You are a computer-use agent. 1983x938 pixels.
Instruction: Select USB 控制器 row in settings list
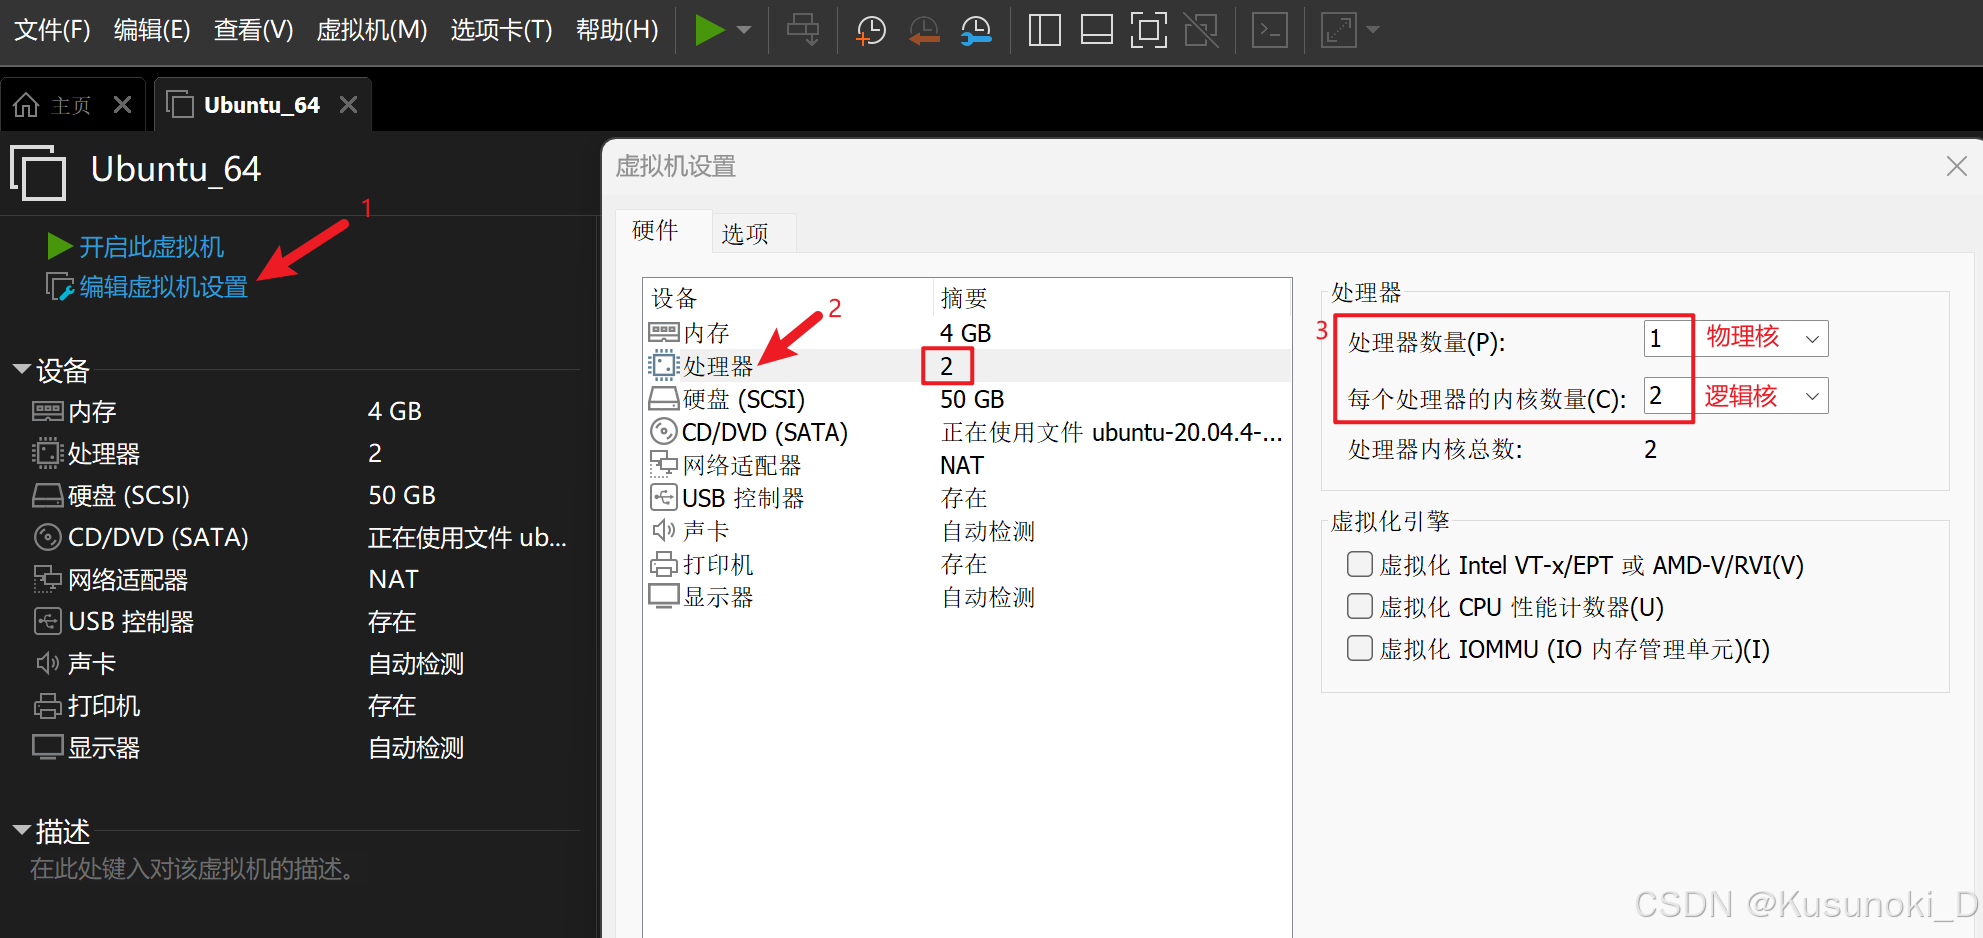(x=966, y=498)
